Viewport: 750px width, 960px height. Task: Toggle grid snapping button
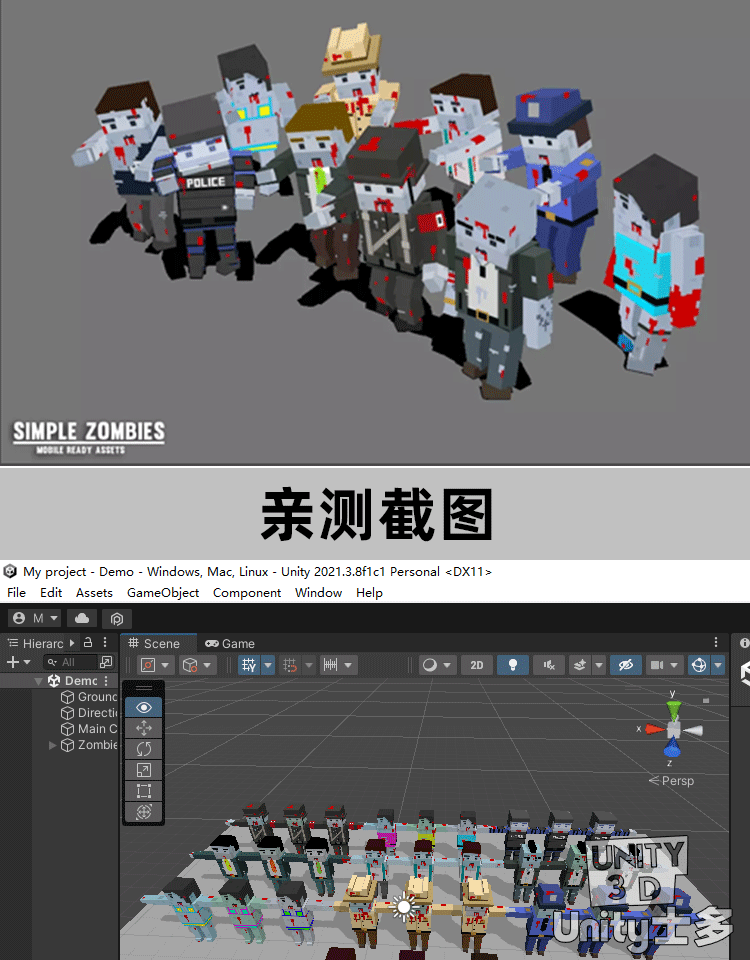(x=249, y=665)
